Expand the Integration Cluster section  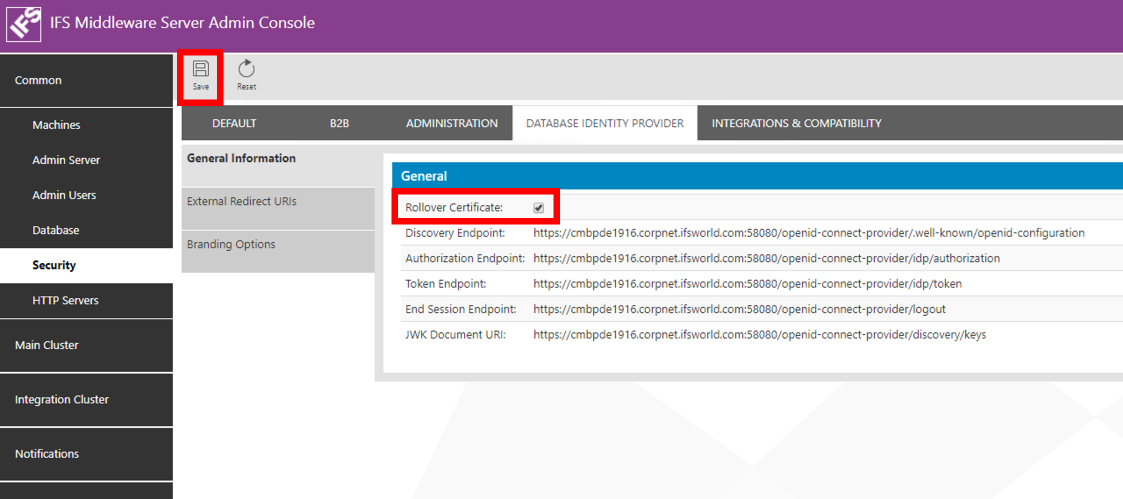[x=86, y=399]
